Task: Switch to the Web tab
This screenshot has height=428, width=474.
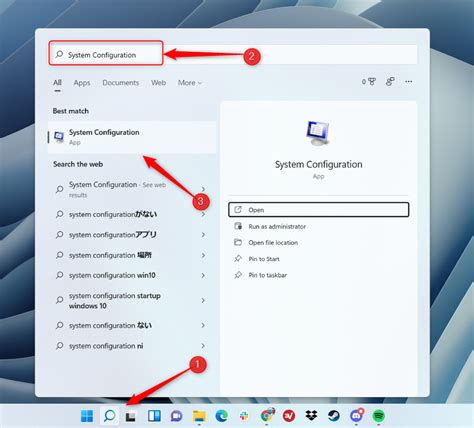Action: (x=158, y=83)
